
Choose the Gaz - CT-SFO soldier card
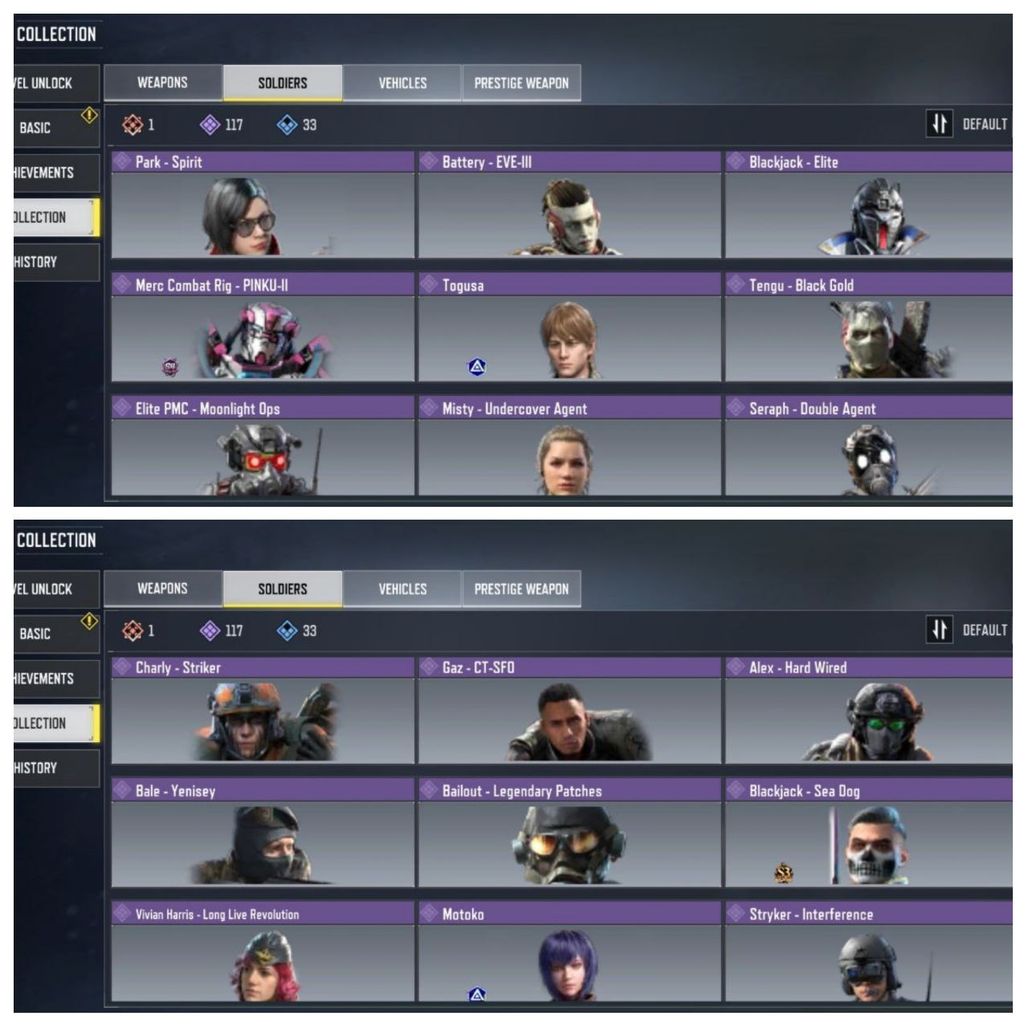tap(570, 711)
